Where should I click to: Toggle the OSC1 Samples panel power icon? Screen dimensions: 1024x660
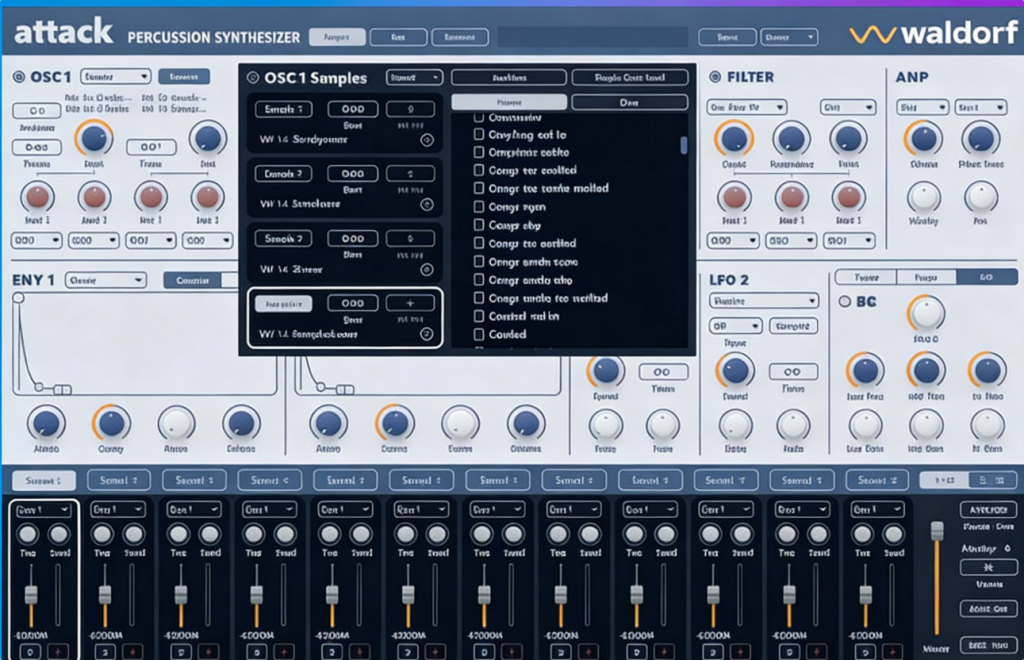253,78
